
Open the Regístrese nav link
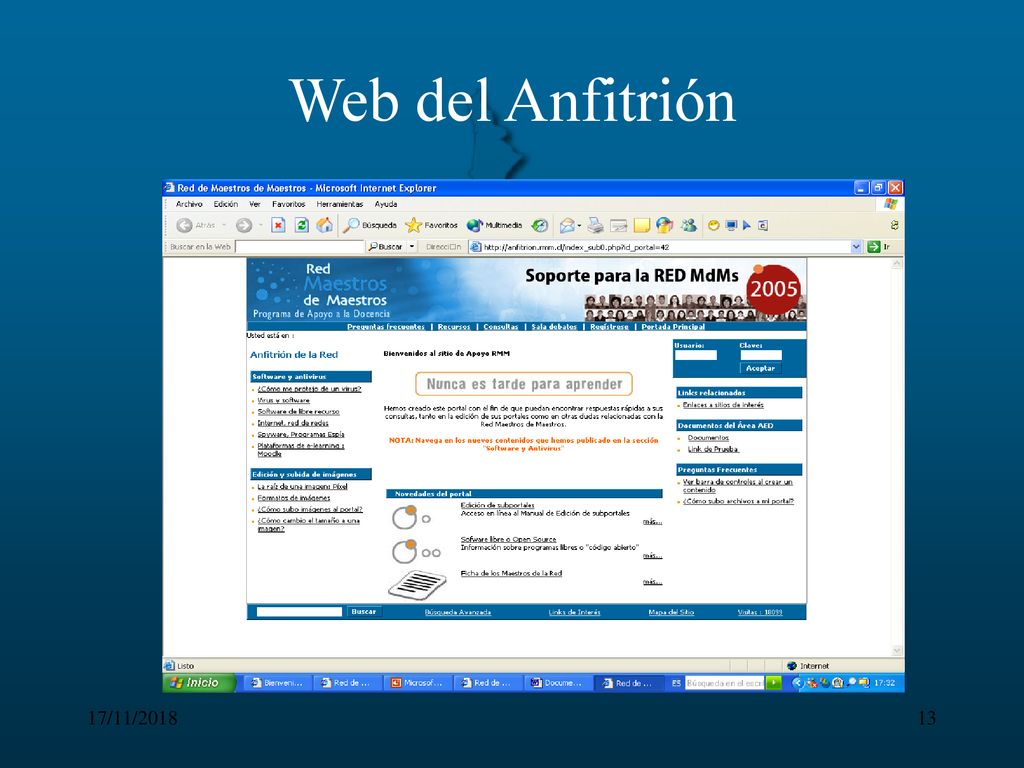609,327
